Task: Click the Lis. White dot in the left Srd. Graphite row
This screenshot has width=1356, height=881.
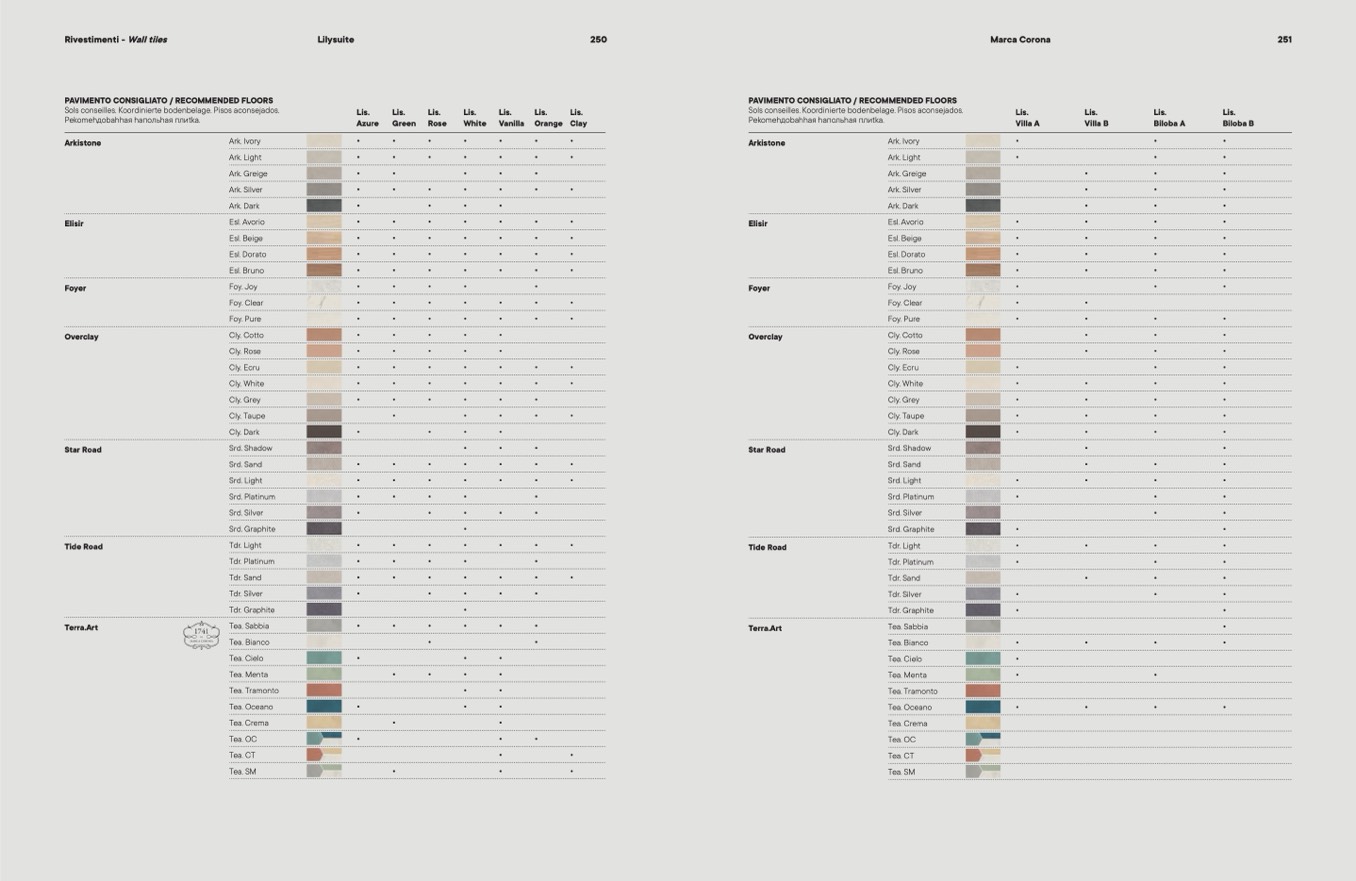Action: [x=465, y=529]
